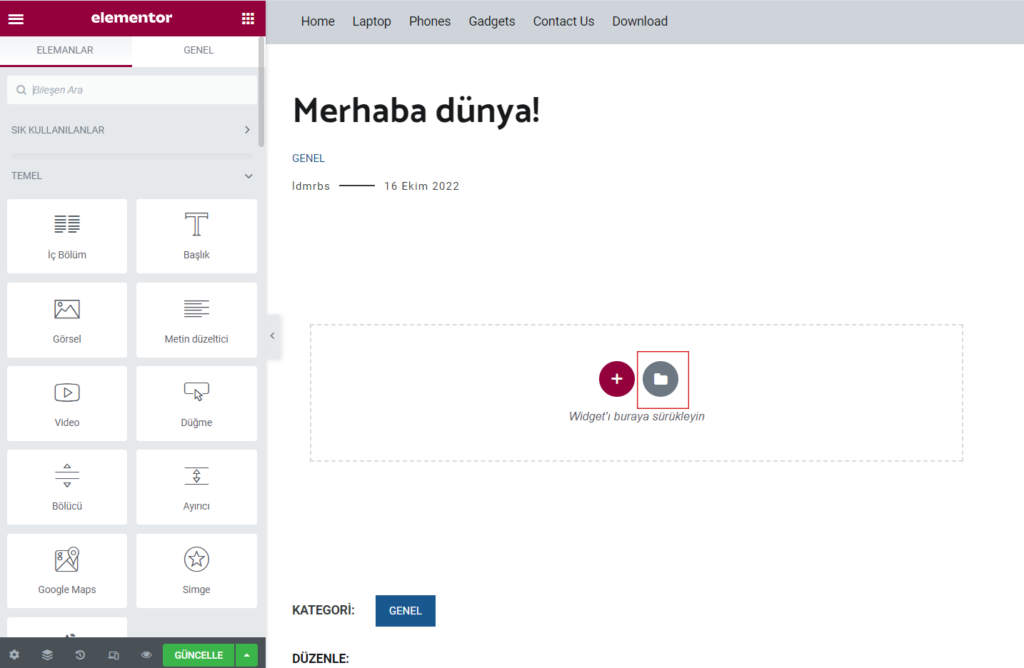Open save options arrow beside Güncelle

(247, 655)
